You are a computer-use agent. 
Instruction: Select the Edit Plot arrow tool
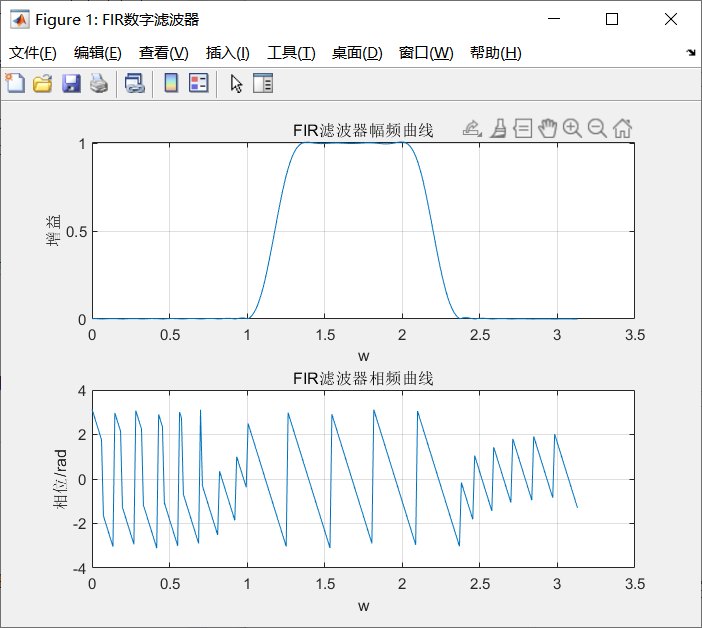pos(236,84)
